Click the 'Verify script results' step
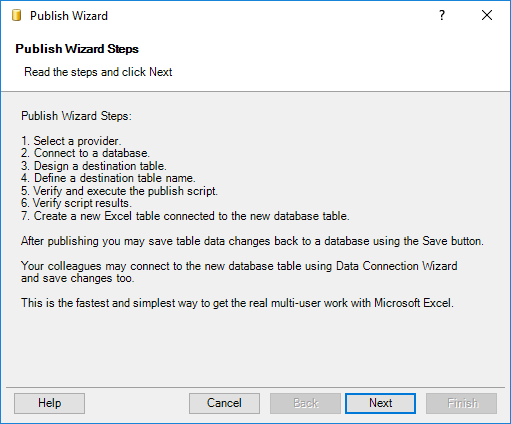Screen dimensions: 511x424 pos(76,203)
